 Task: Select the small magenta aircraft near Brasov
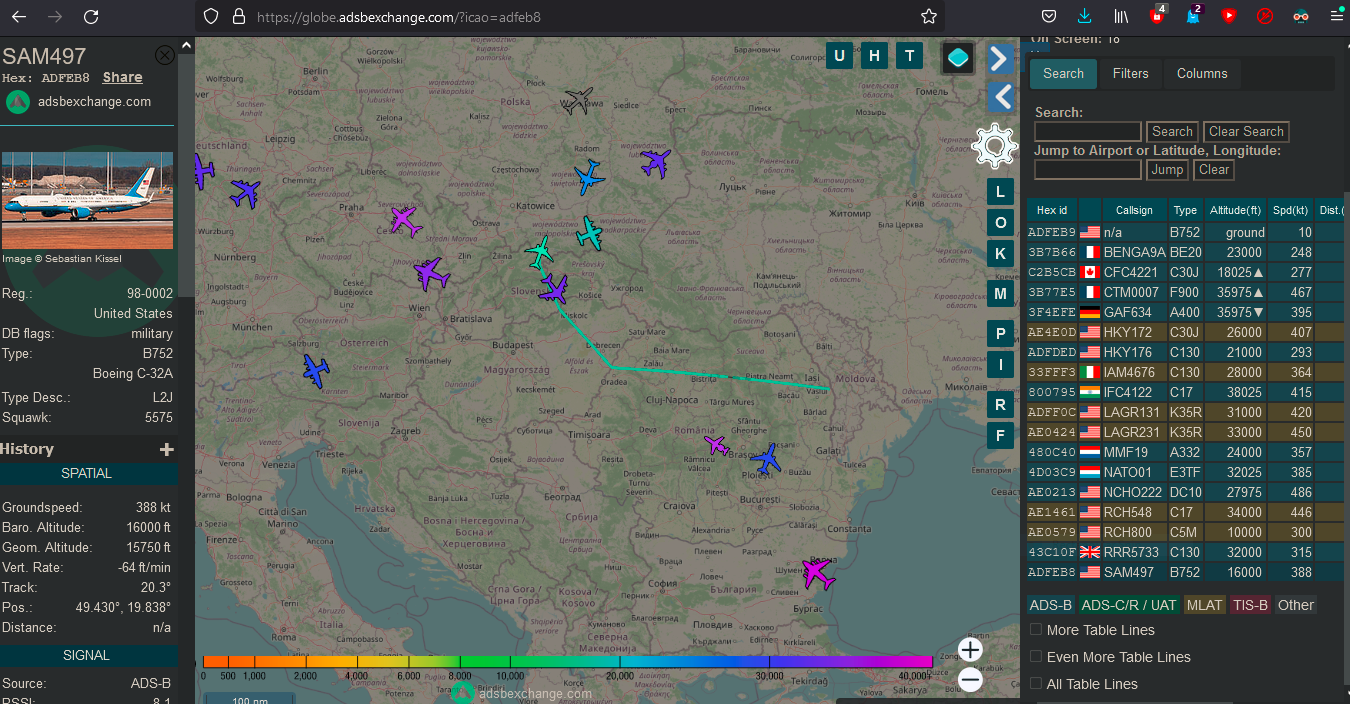(x=716, y=444)
